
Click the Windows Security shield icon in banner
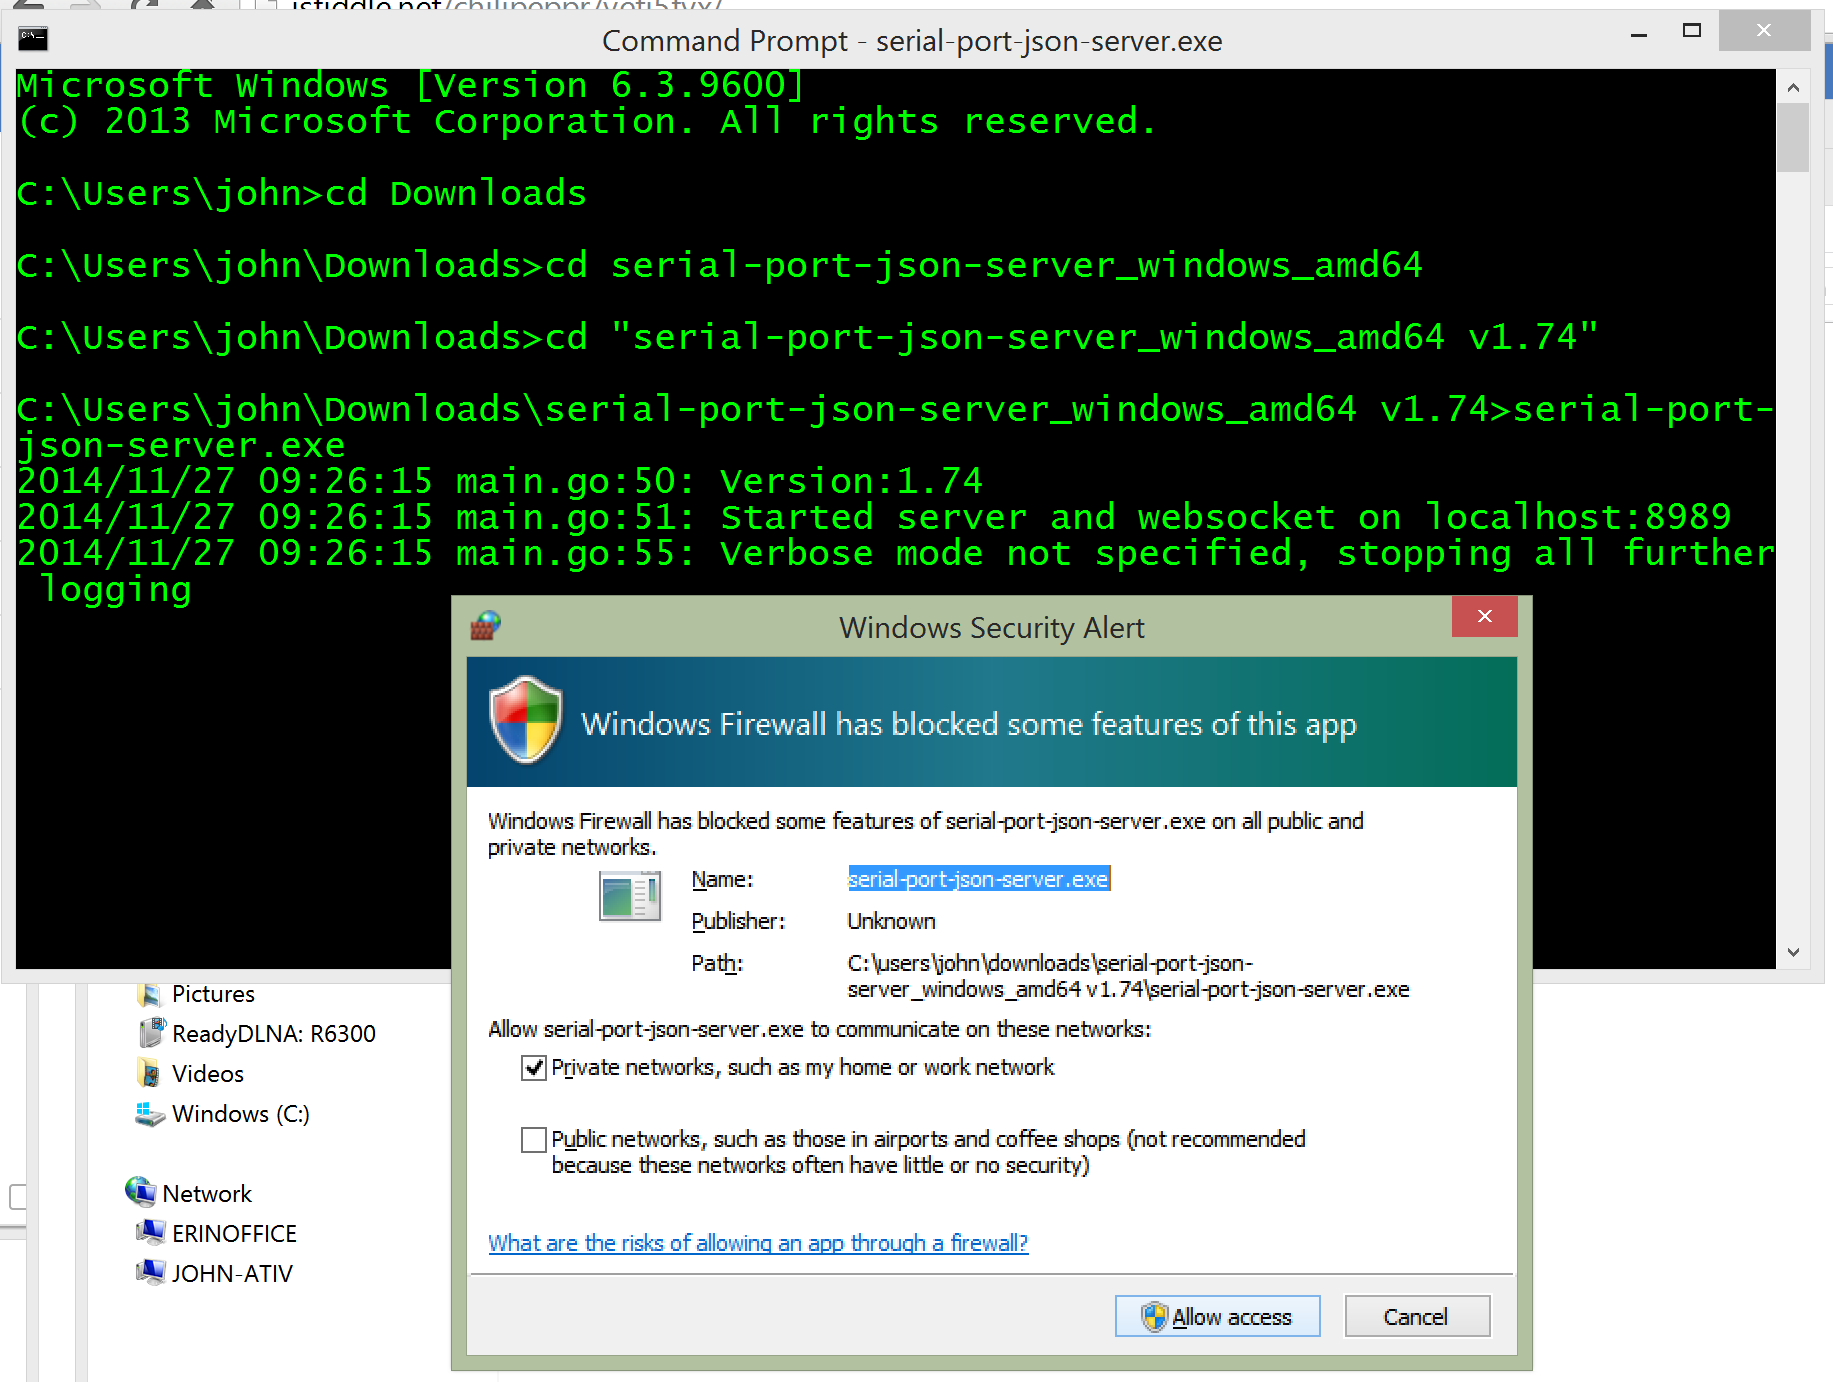(525, 720)
